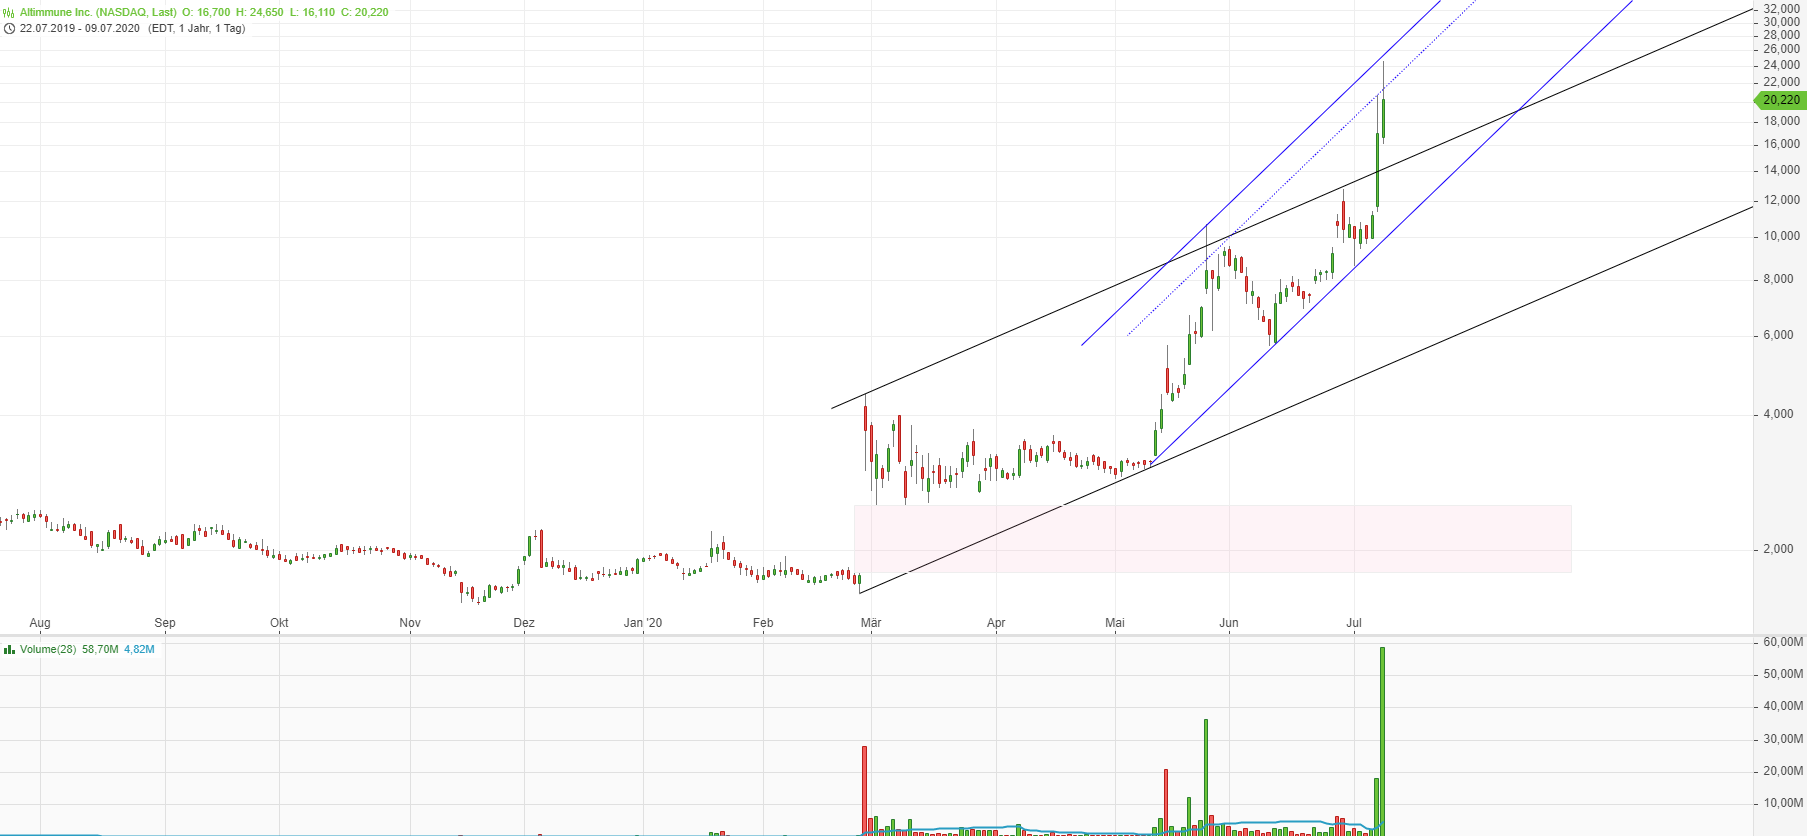Click the 18,000 price axis label
This screenshot has height=836, width=1807.
[1781, 121]
